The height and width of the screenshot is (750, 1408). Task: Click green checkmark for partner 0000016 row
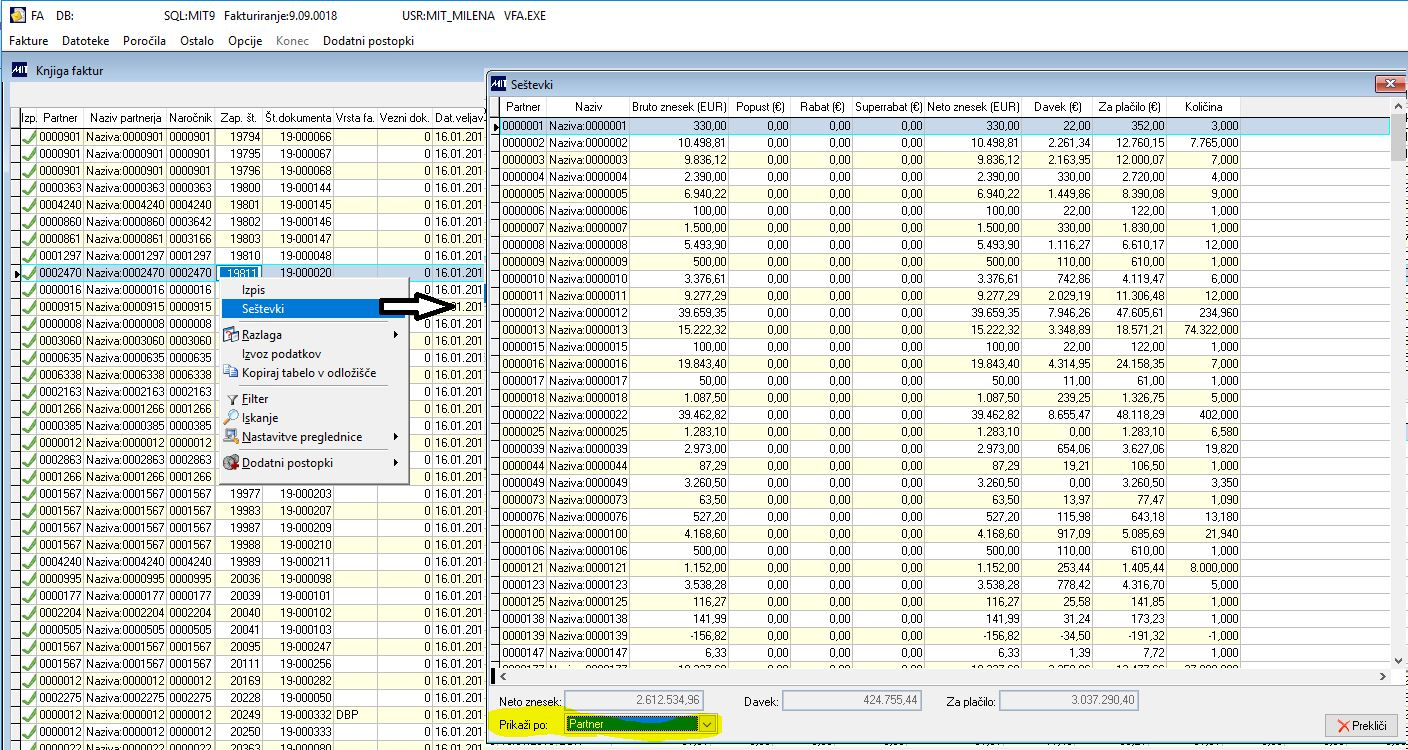coord(29,290)
